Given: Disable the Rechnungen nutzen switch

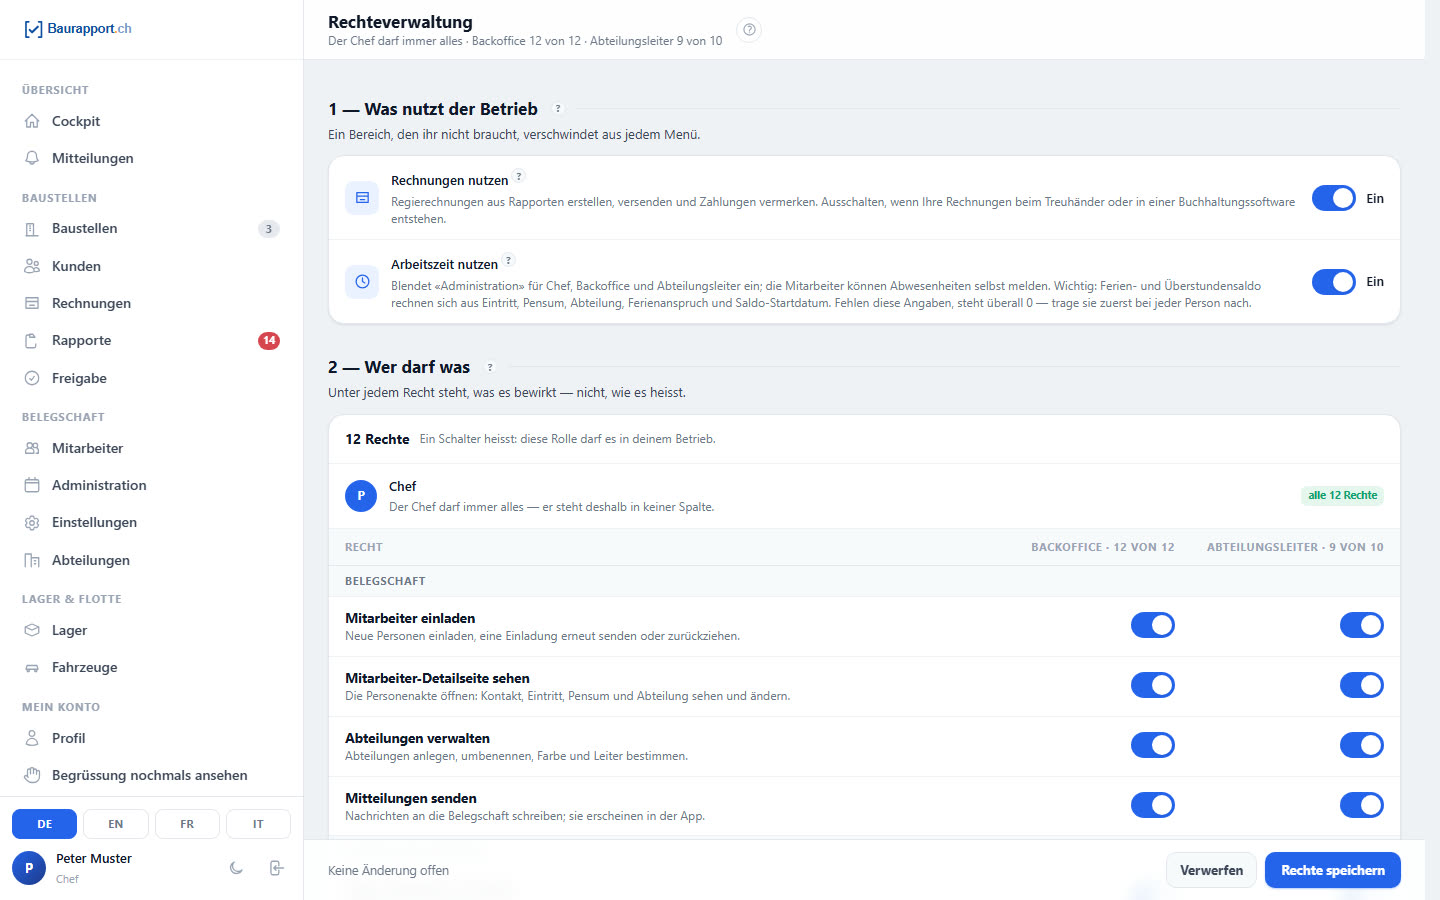Looking at the screenshot, I should pos(1334,198).
